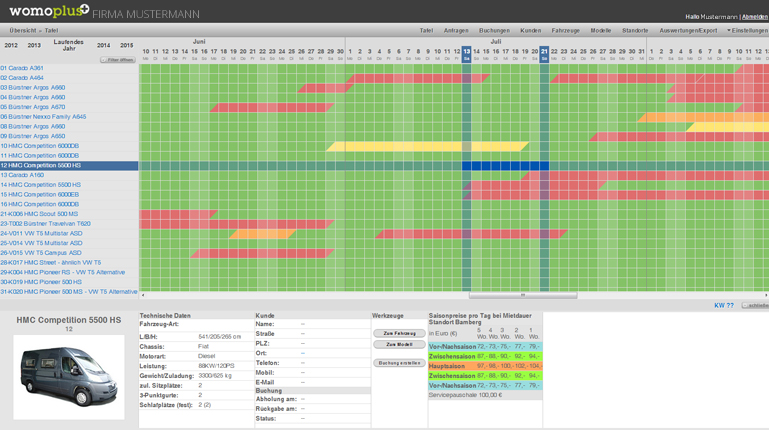The height and width of the screenshot is (430, 769).
Task: Open the Einstellungen dropdown menu
Action: pos(747,30)
